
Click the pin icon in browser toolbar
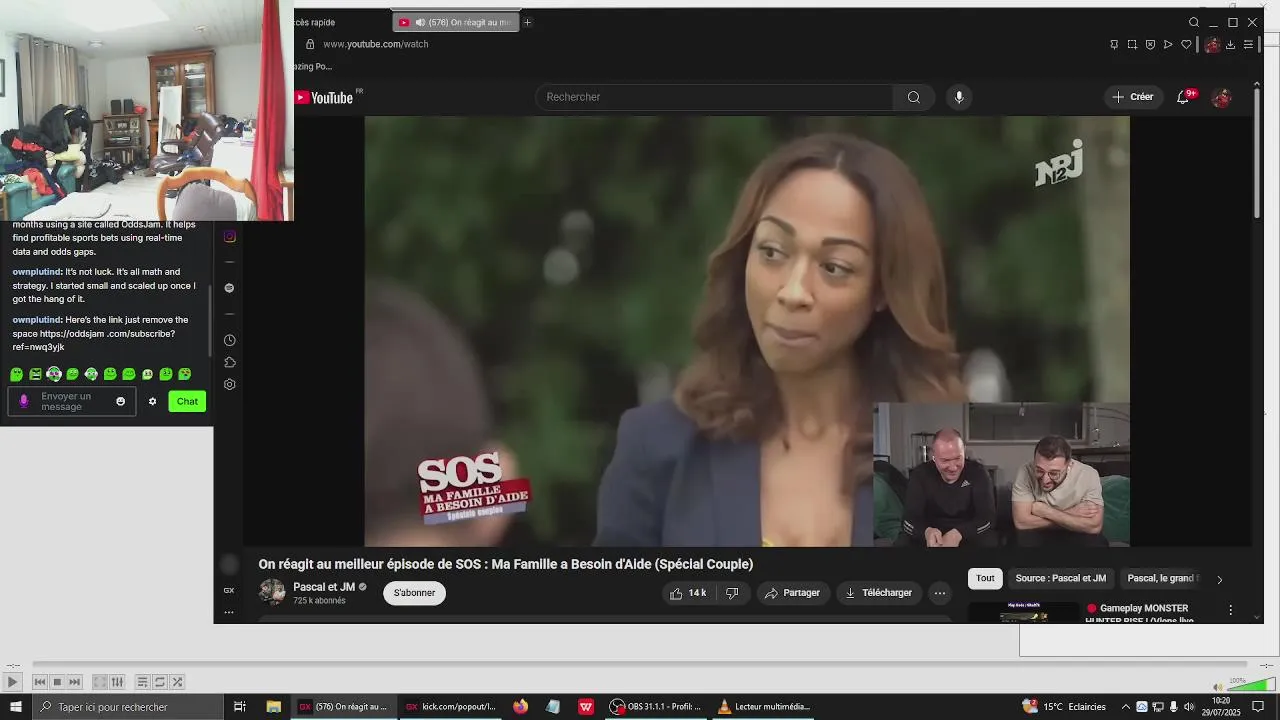(x=1114, y=44)
